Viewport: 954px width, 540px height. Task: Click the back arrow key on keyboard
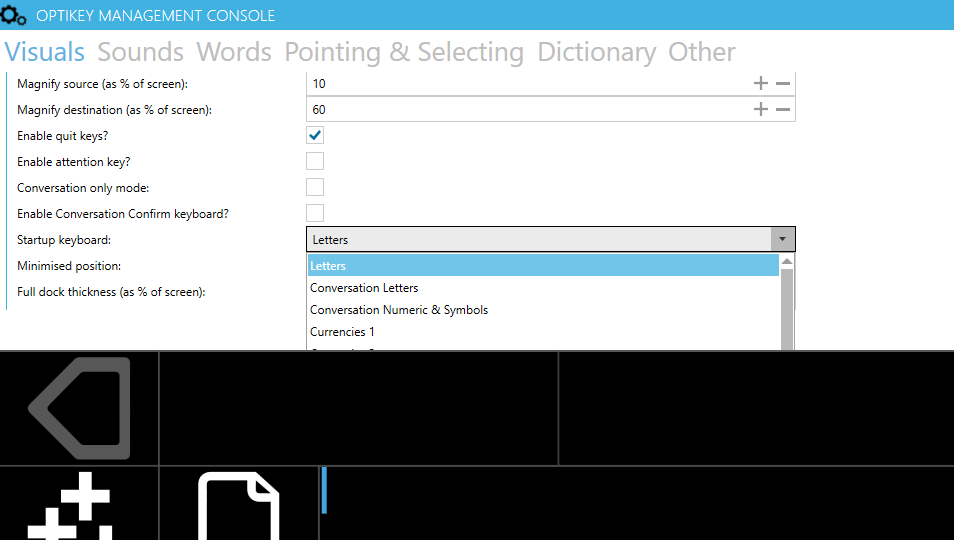pos(79,408)
